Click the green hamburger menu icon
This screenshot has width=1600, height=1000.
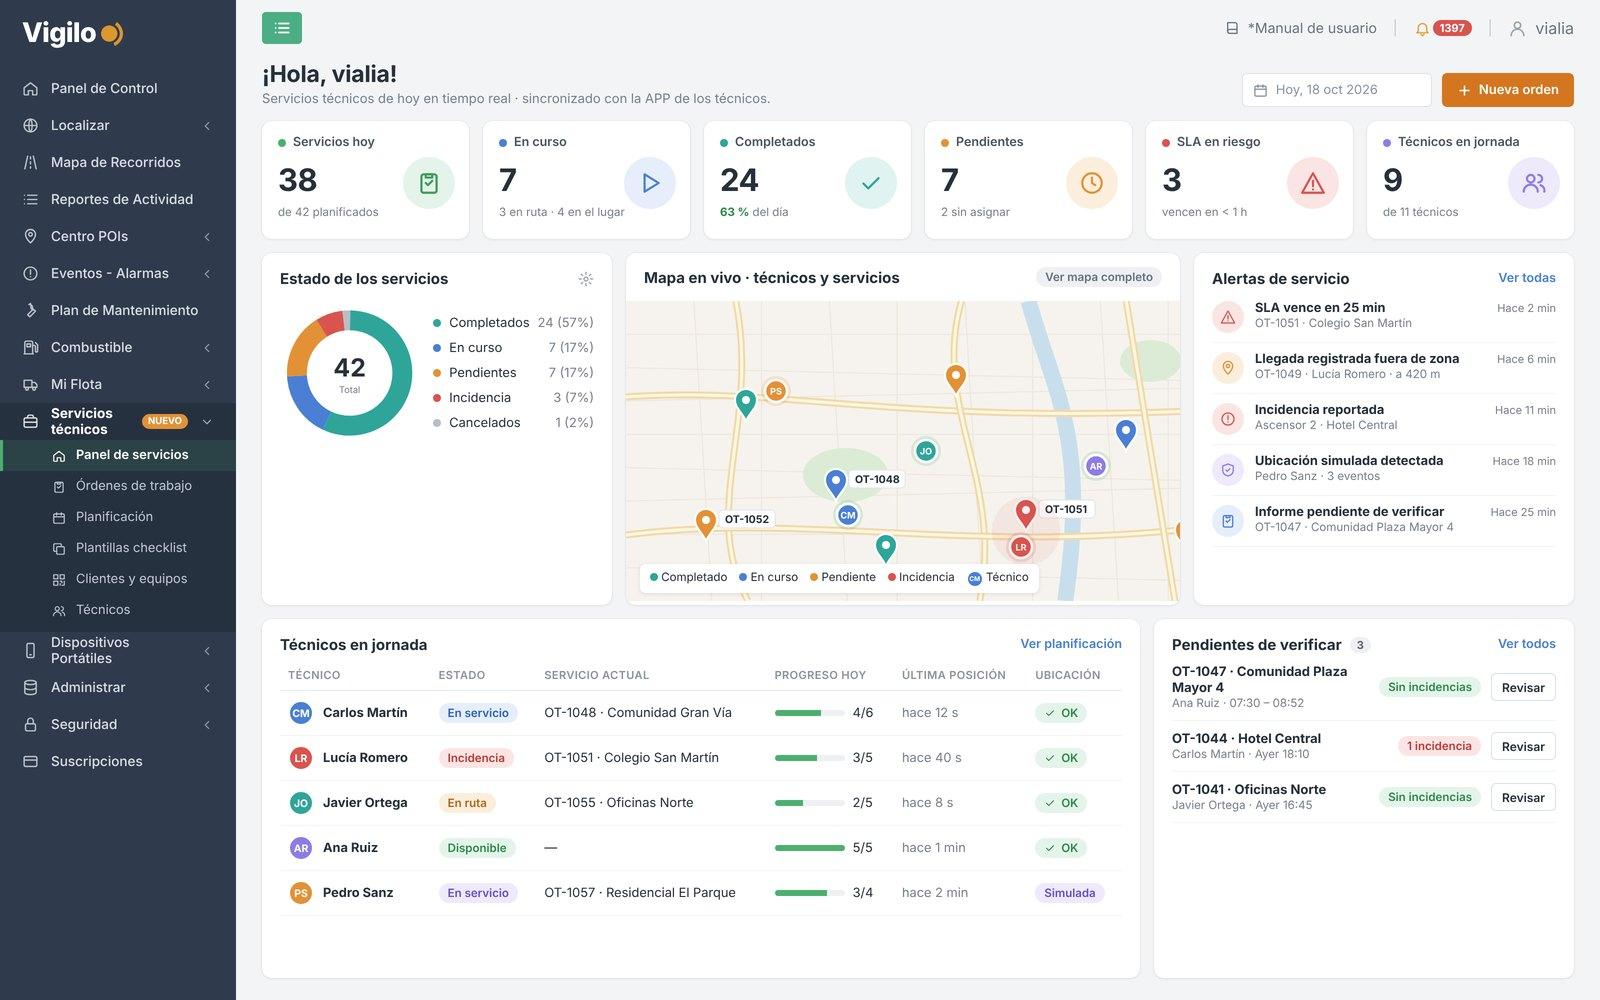point(282,28)
